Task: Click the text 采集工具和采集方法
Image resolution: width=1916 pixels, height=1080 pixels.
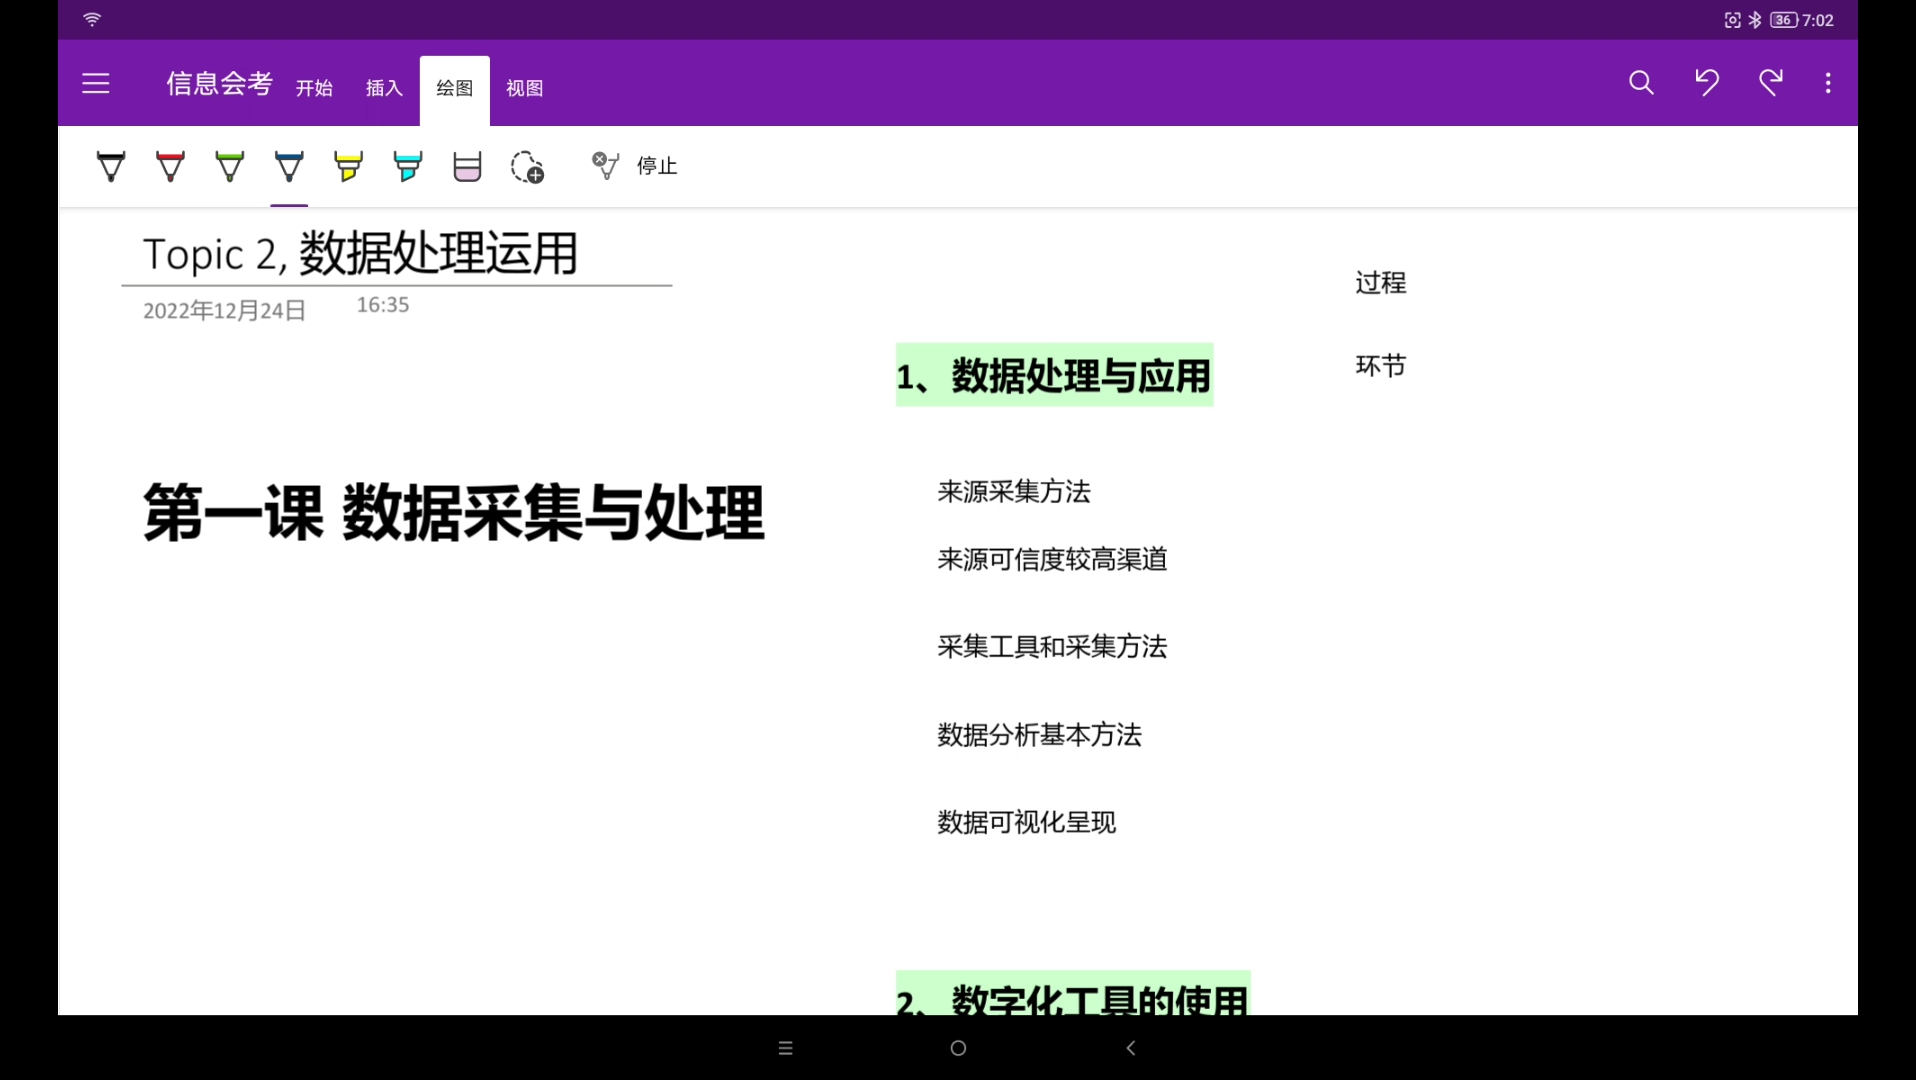Action: 1052,647
